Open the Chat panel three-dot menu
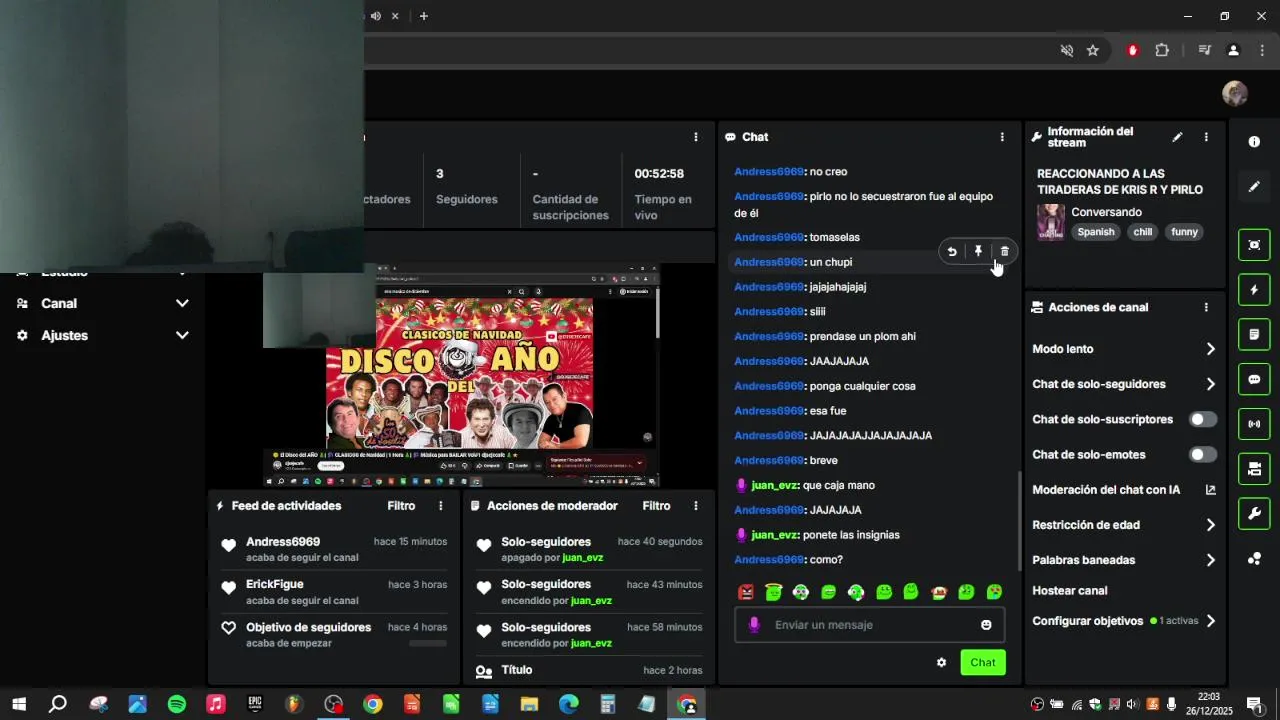 pos(1002,137)
